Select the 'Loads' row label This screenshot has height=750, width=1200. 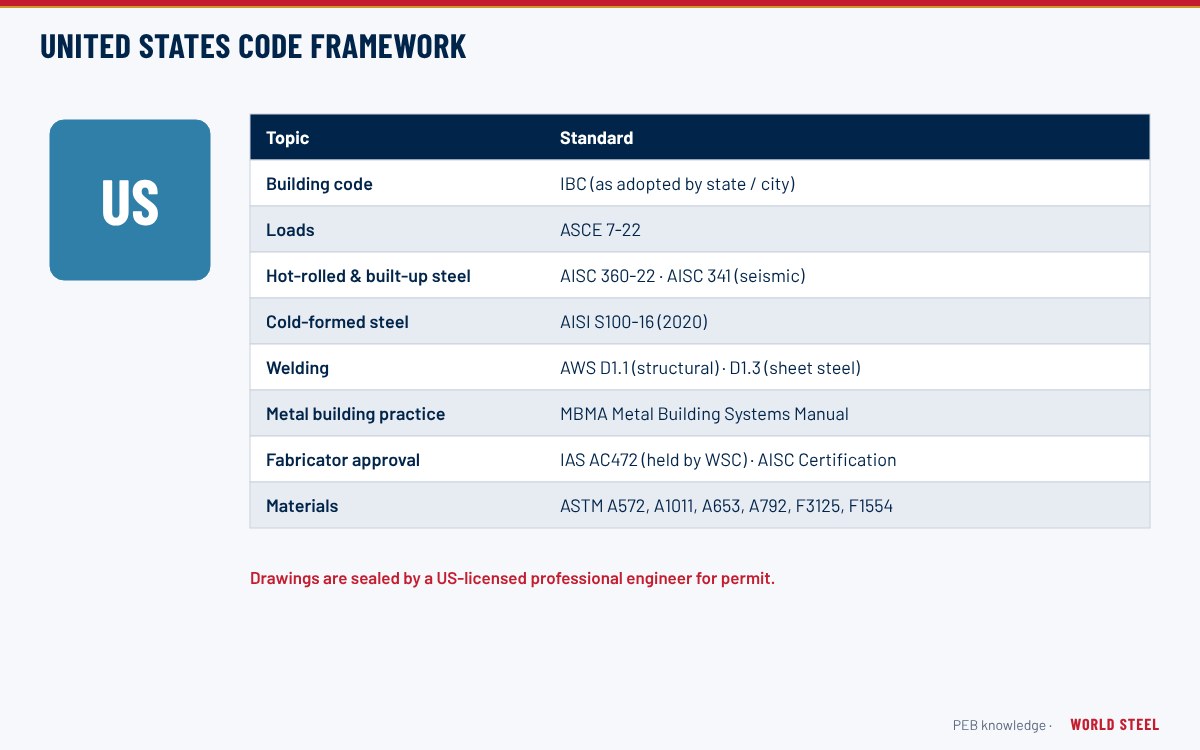[x=290, y=230]
